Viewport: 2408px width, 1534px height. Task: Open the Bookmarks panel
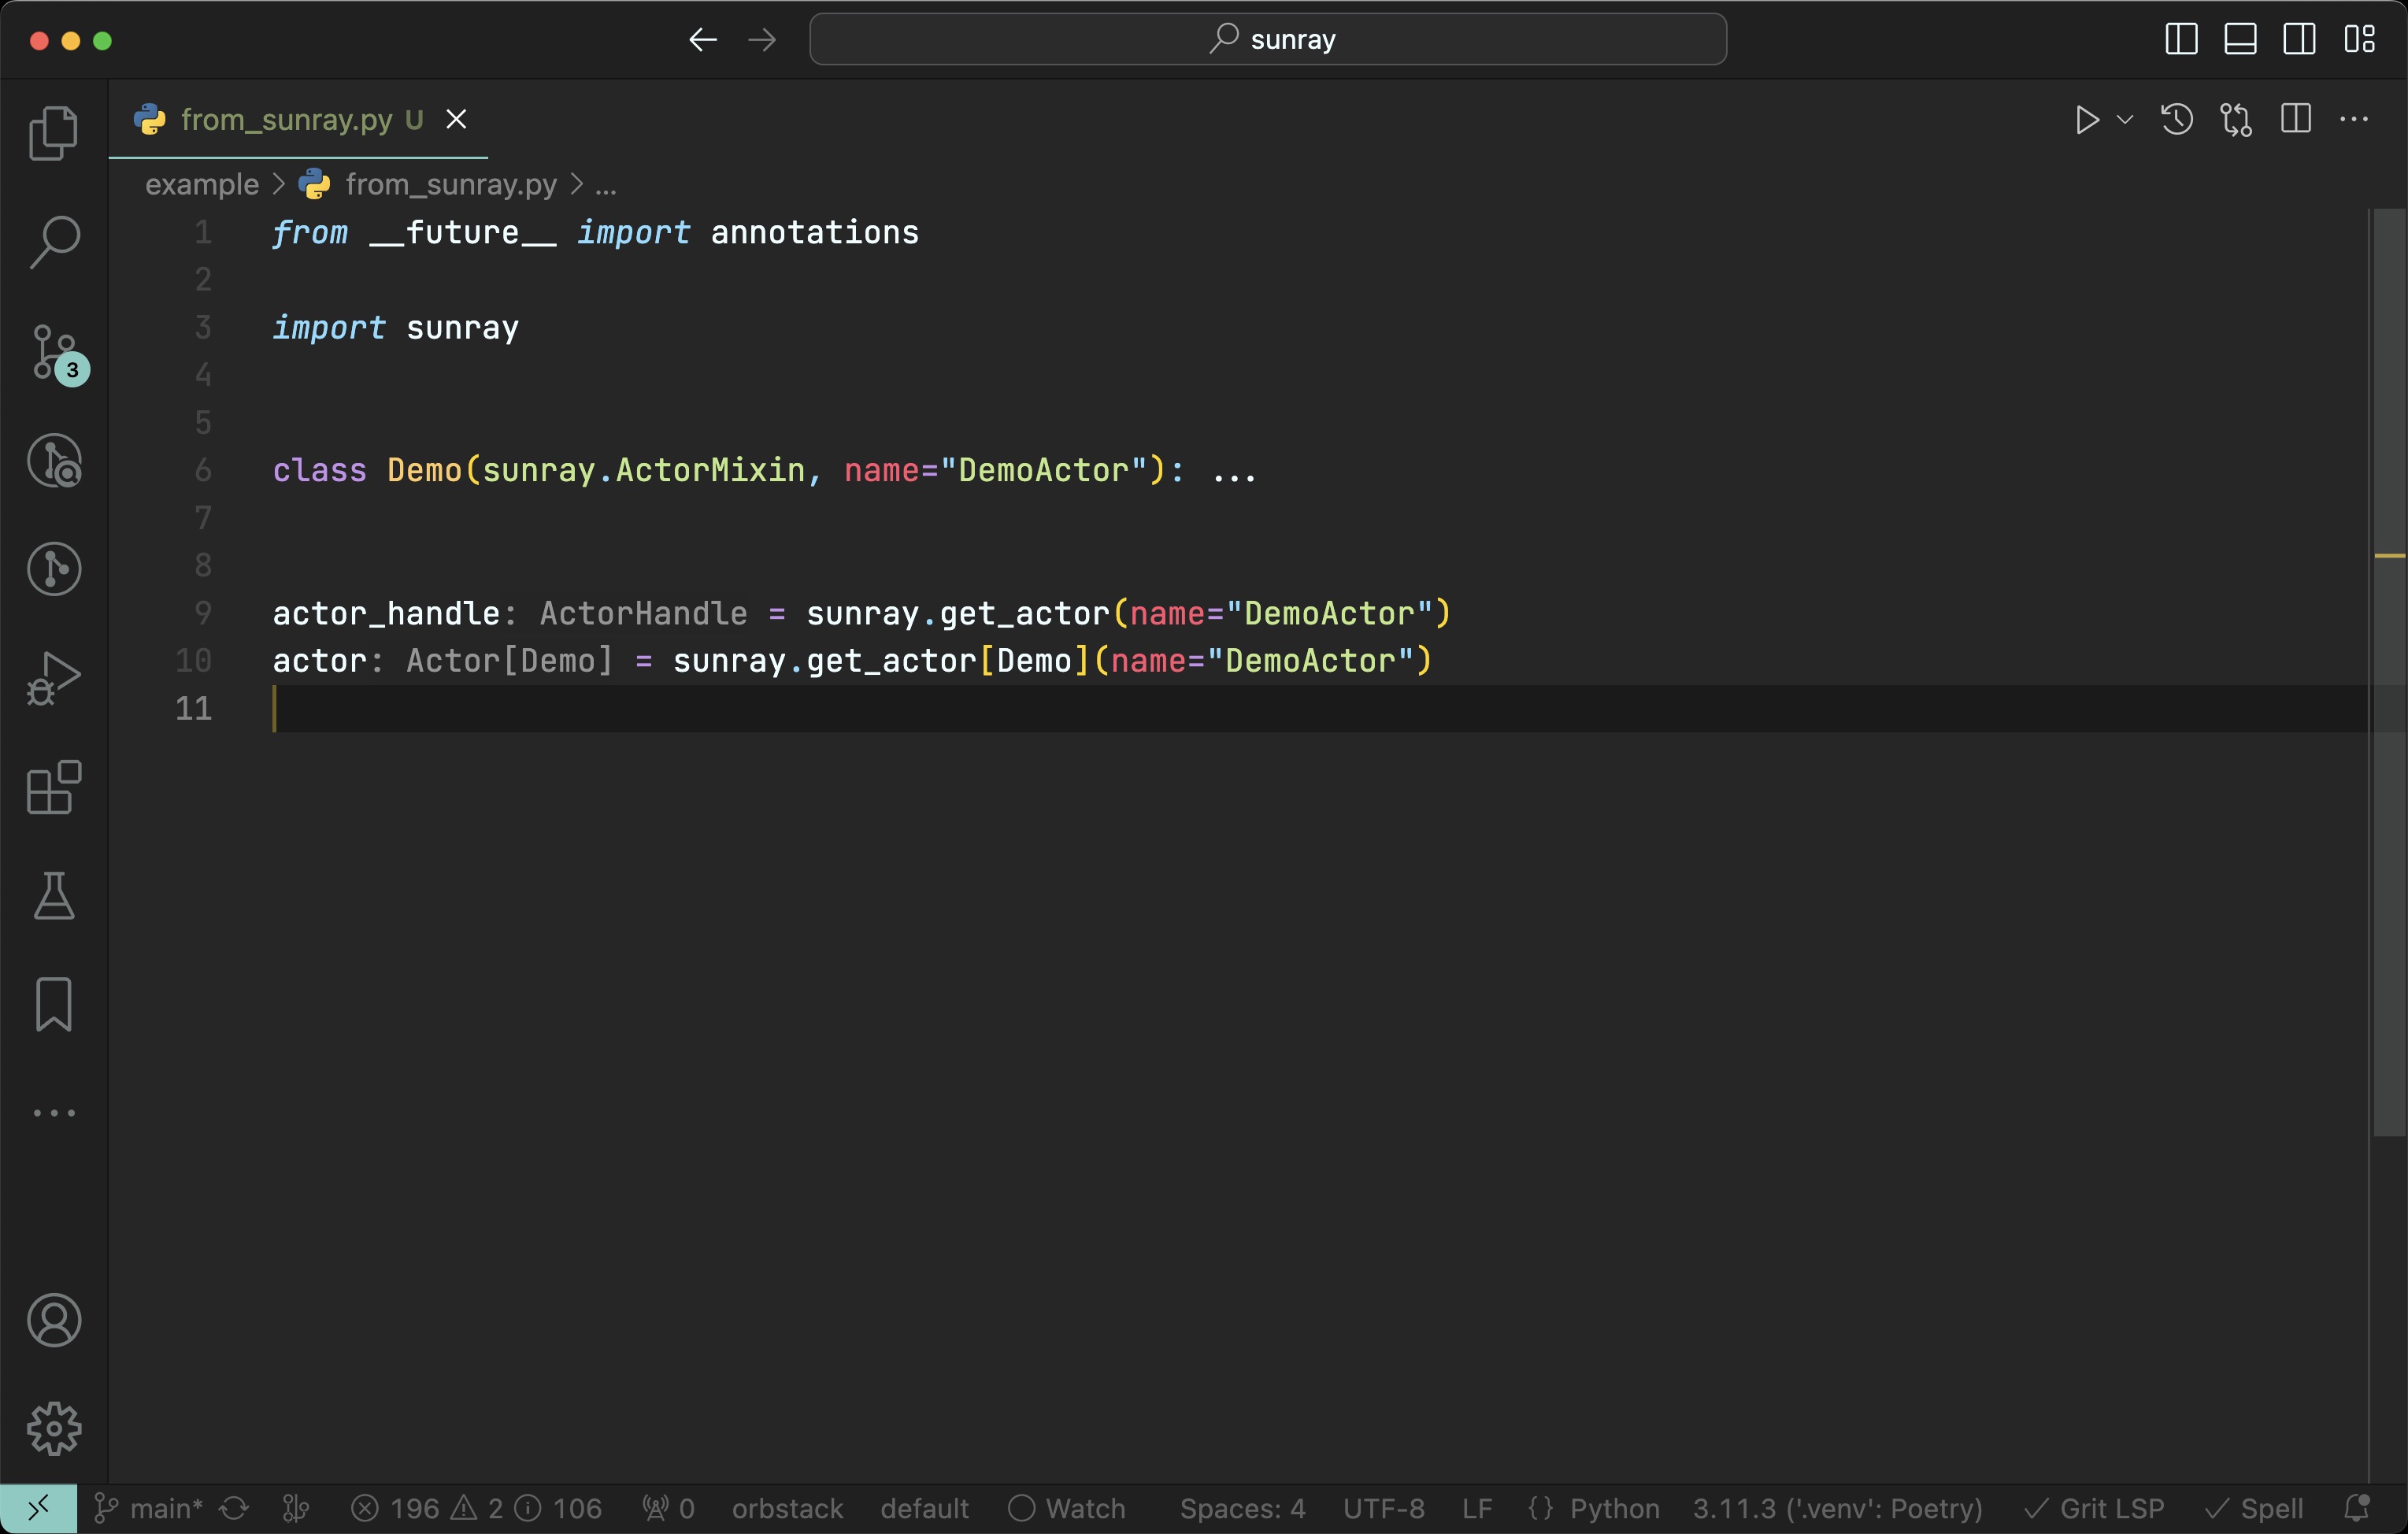54,1004
